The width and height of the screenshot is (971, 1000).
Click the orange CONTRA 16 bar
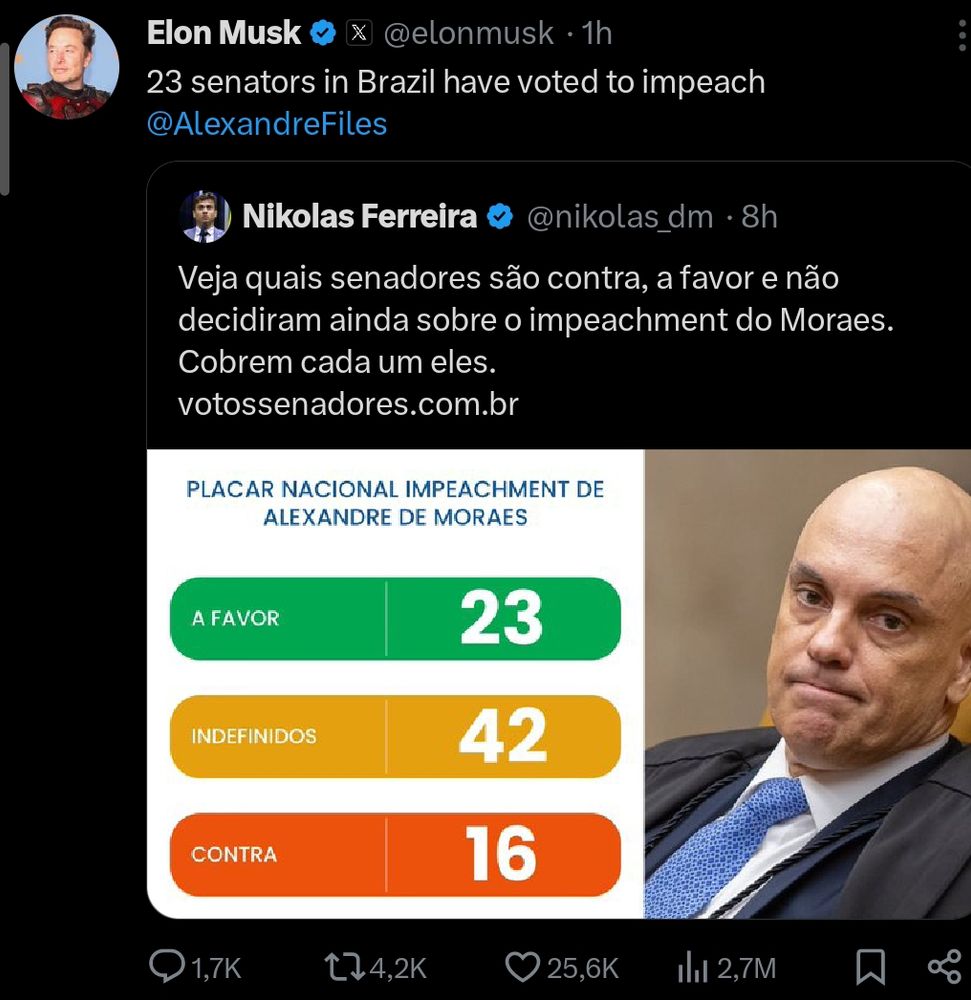pos(395,854)
